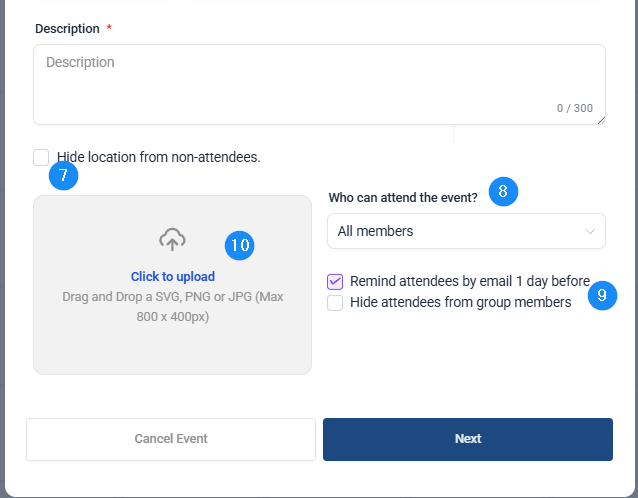Click the 'Who can attend the event?' label
This screenshot has width=638, height=498.
click(x=403, y=198)
